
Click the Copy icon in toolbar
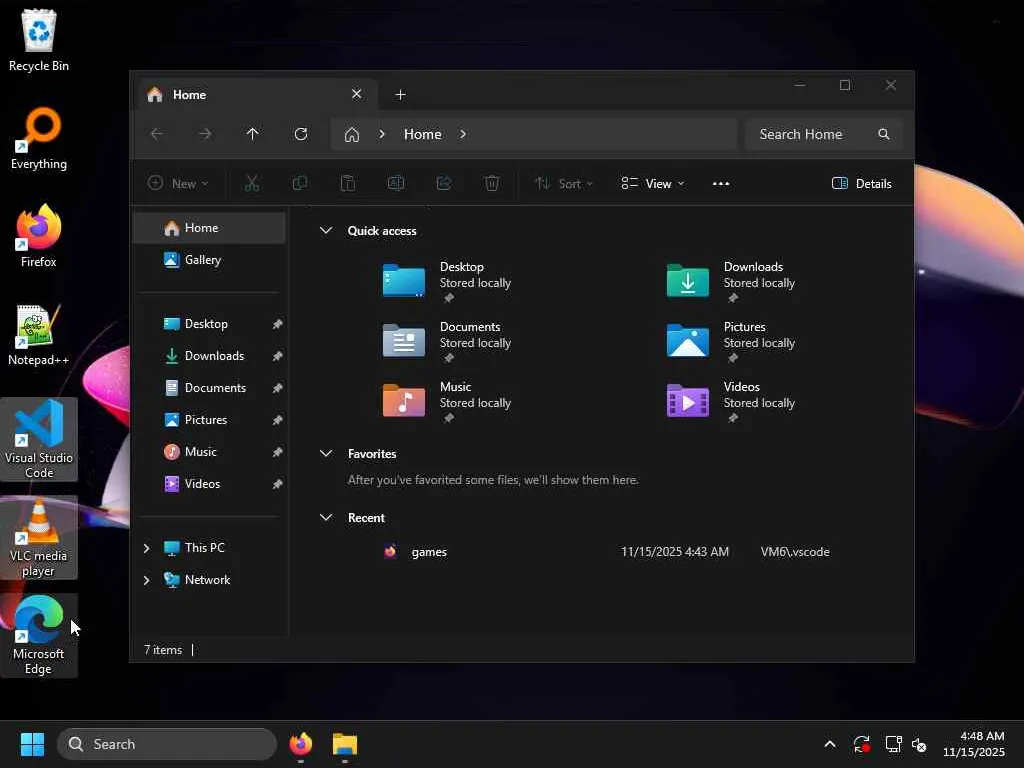point(300,184)
